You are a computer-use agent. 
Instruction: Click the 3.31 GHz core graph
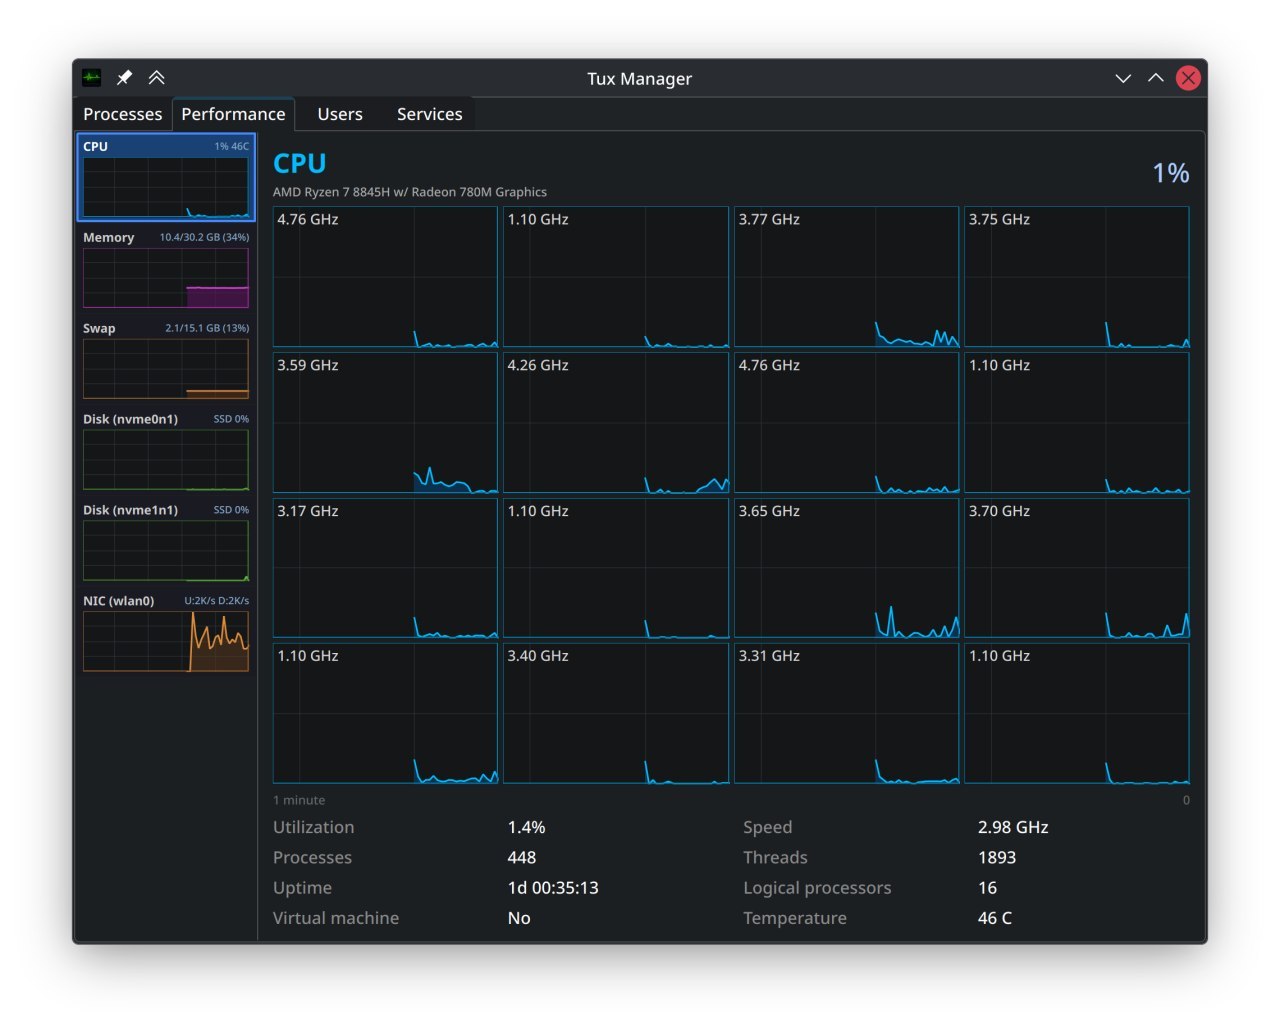coord(846,713)
